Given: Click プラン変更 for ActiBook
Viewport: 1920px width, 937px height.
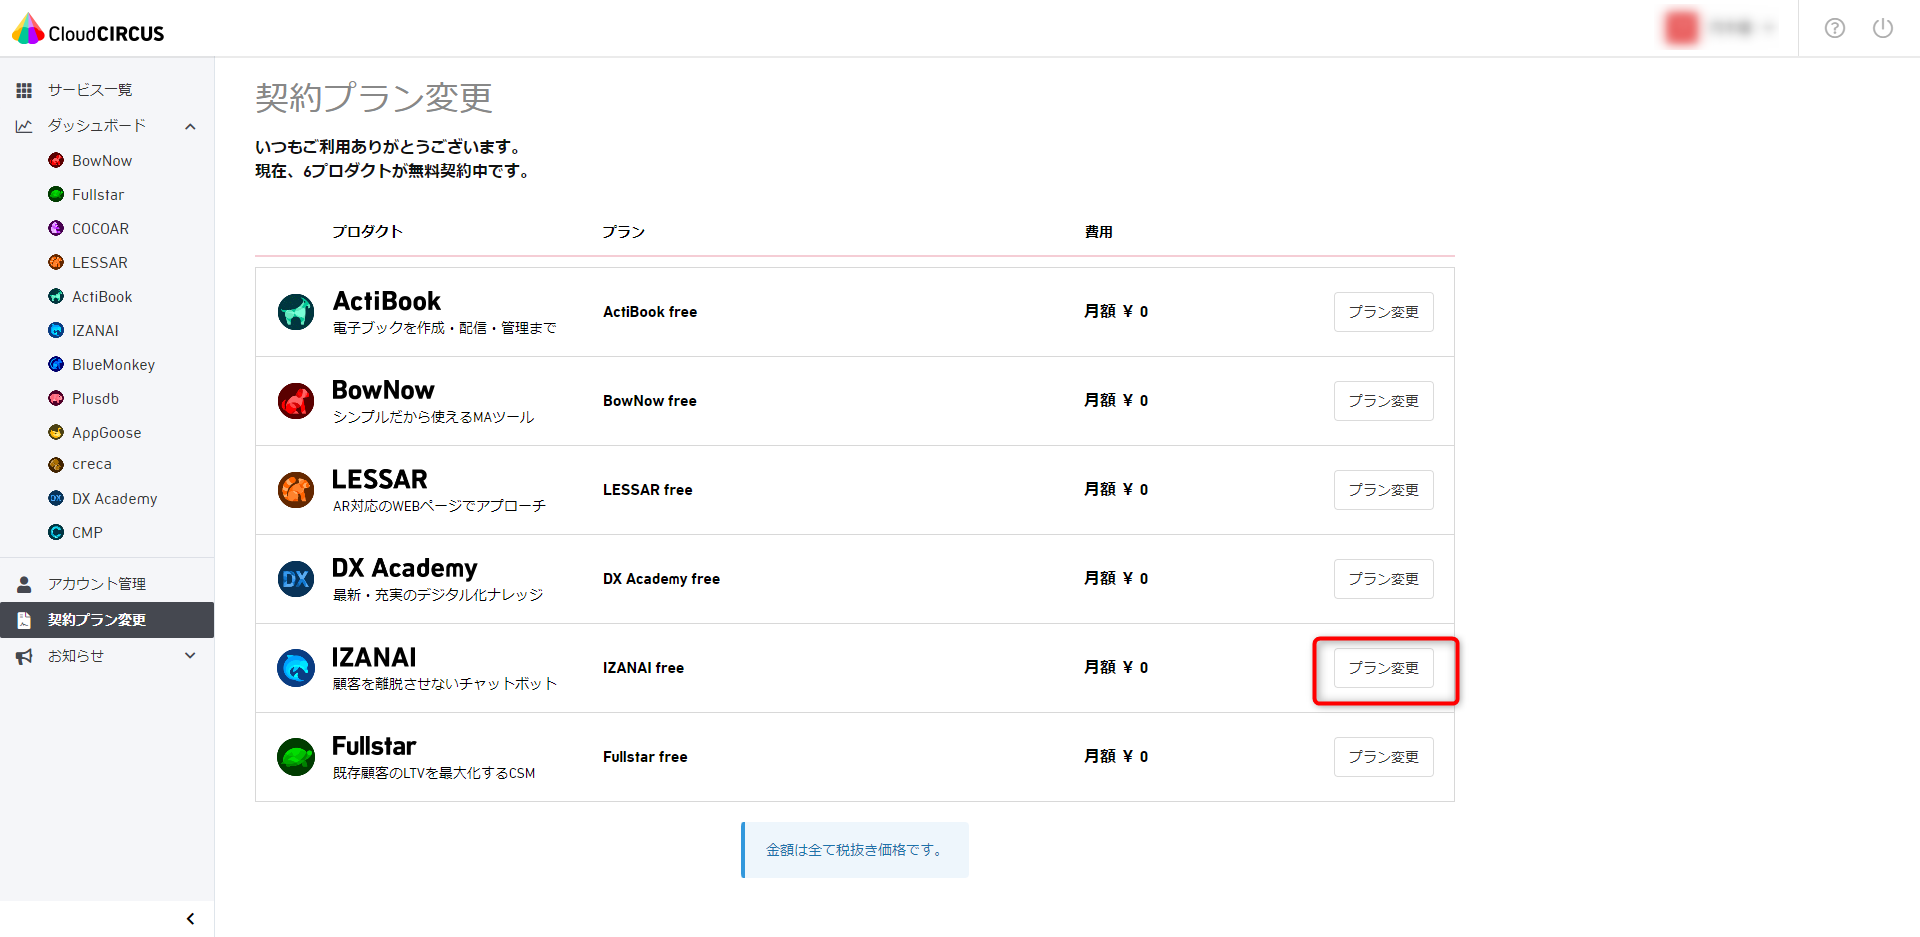Looking at the screenshot, I should pyautogui.click(x=1383, y=312).
